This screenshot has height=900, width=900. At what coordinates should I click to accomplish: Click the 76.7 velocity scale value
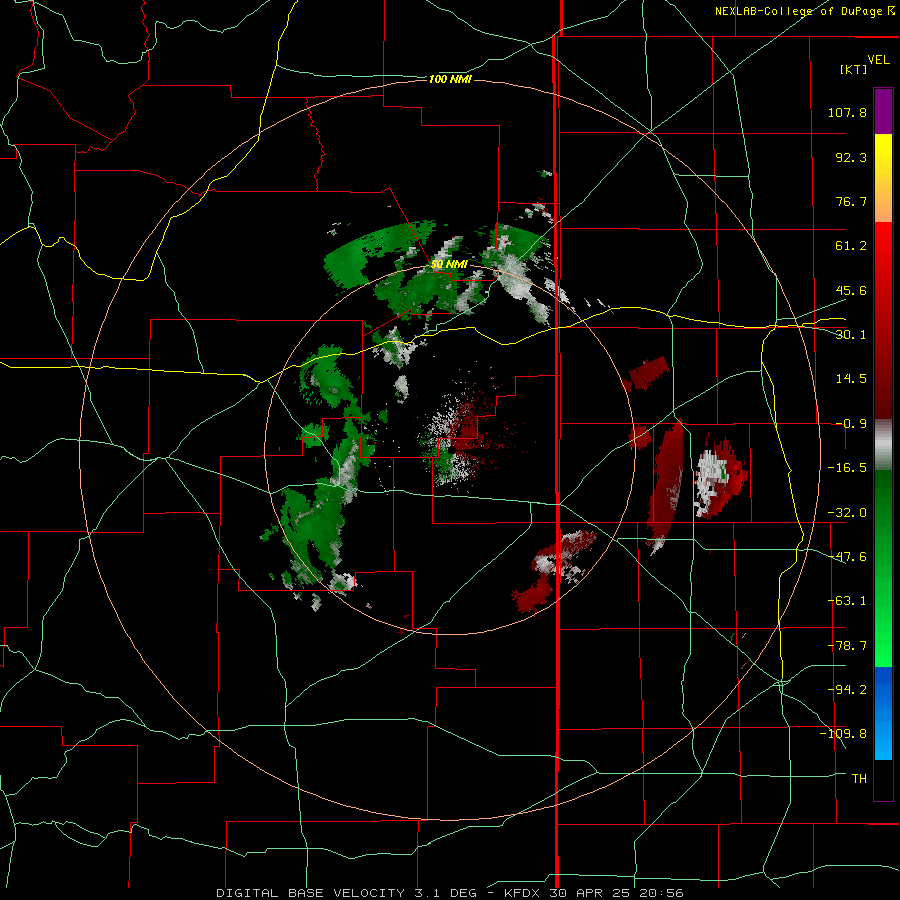pos(851,201)
